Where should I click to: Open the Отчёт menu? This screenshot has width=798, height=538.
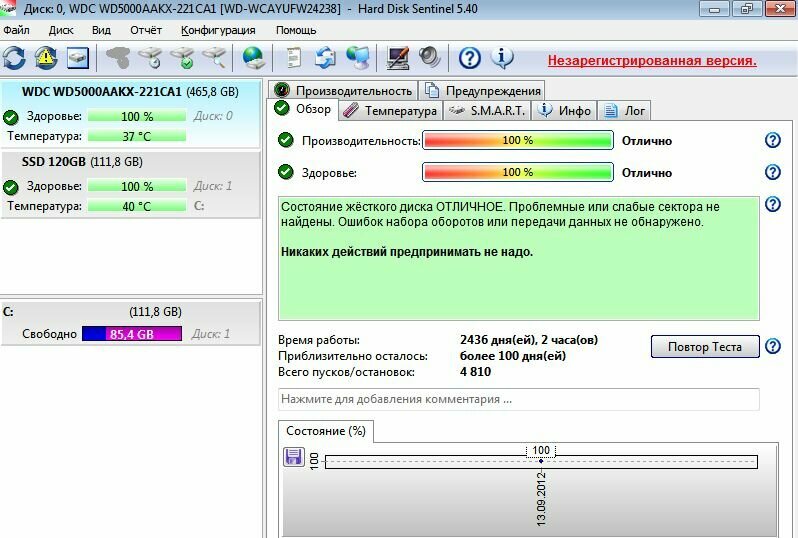coord(146,30)
